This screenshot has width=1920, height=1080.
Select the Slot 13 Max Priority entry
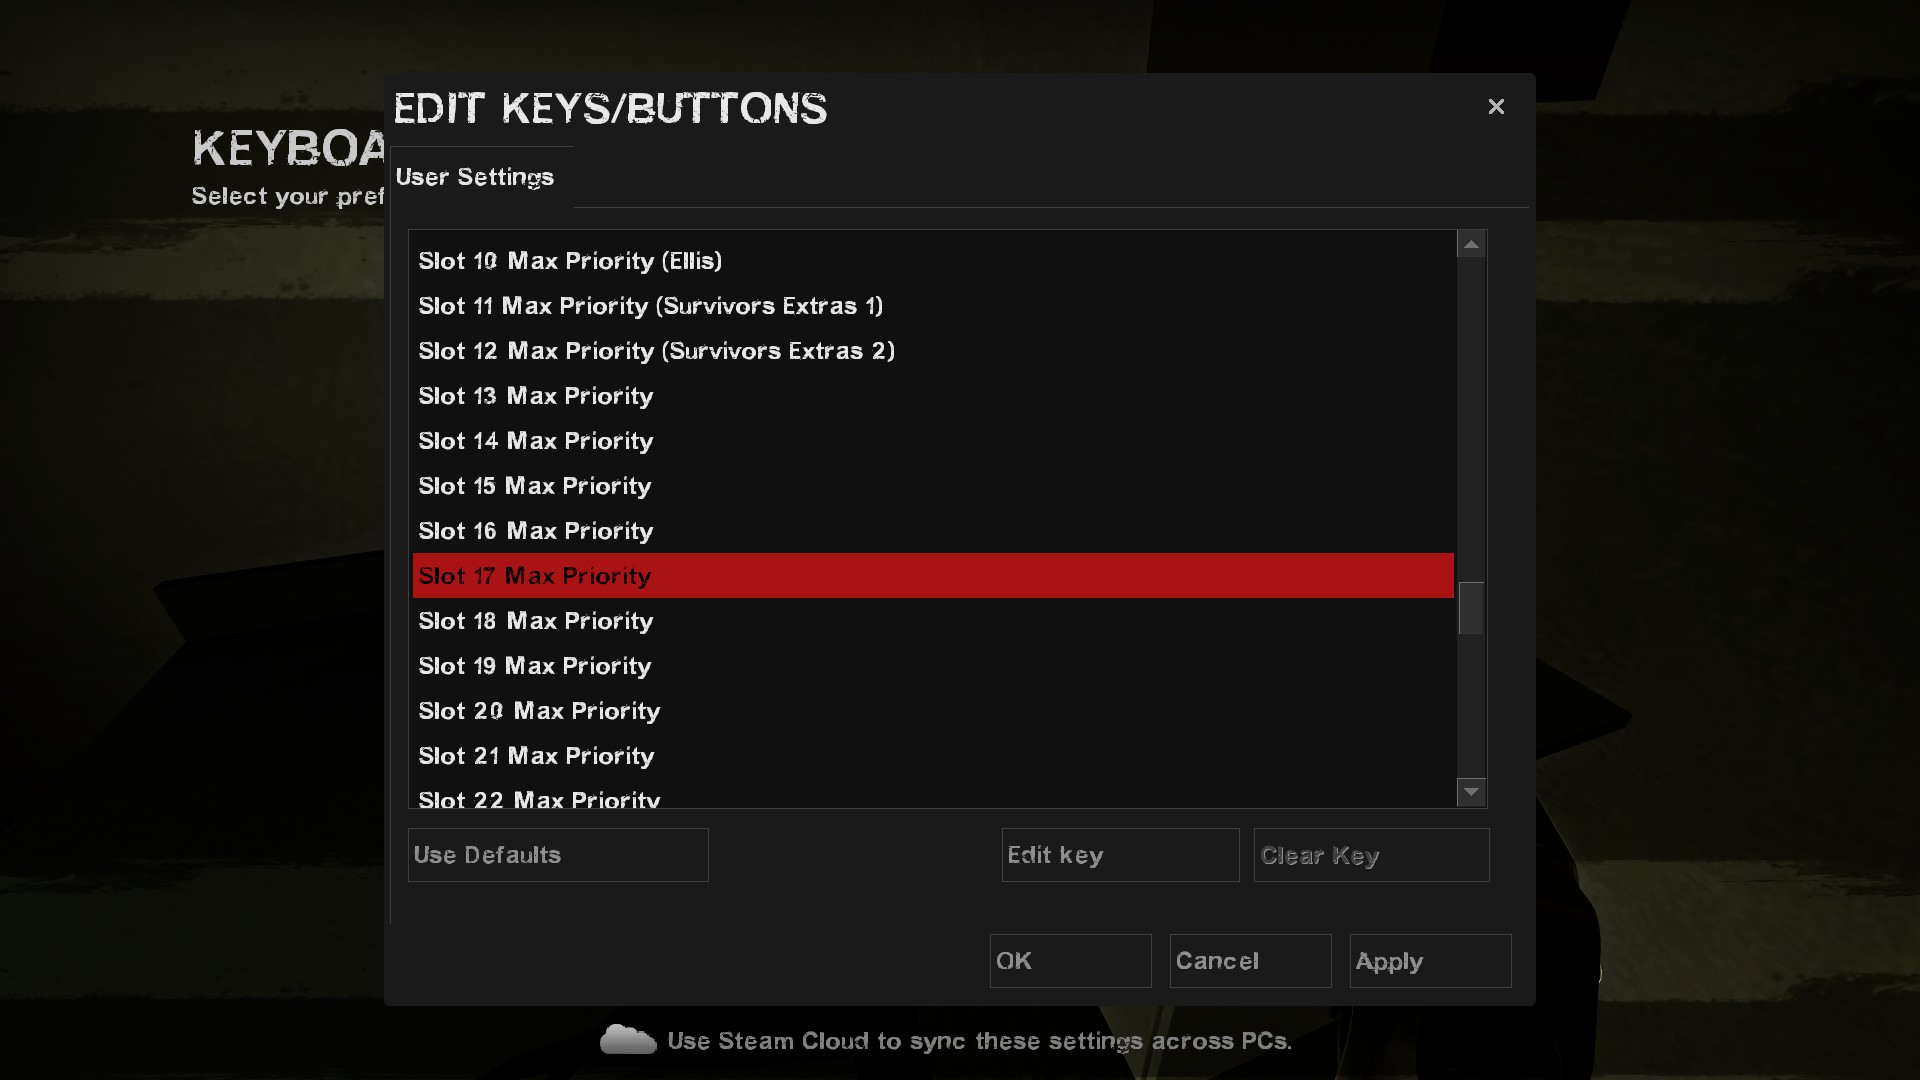click(536, 396)
